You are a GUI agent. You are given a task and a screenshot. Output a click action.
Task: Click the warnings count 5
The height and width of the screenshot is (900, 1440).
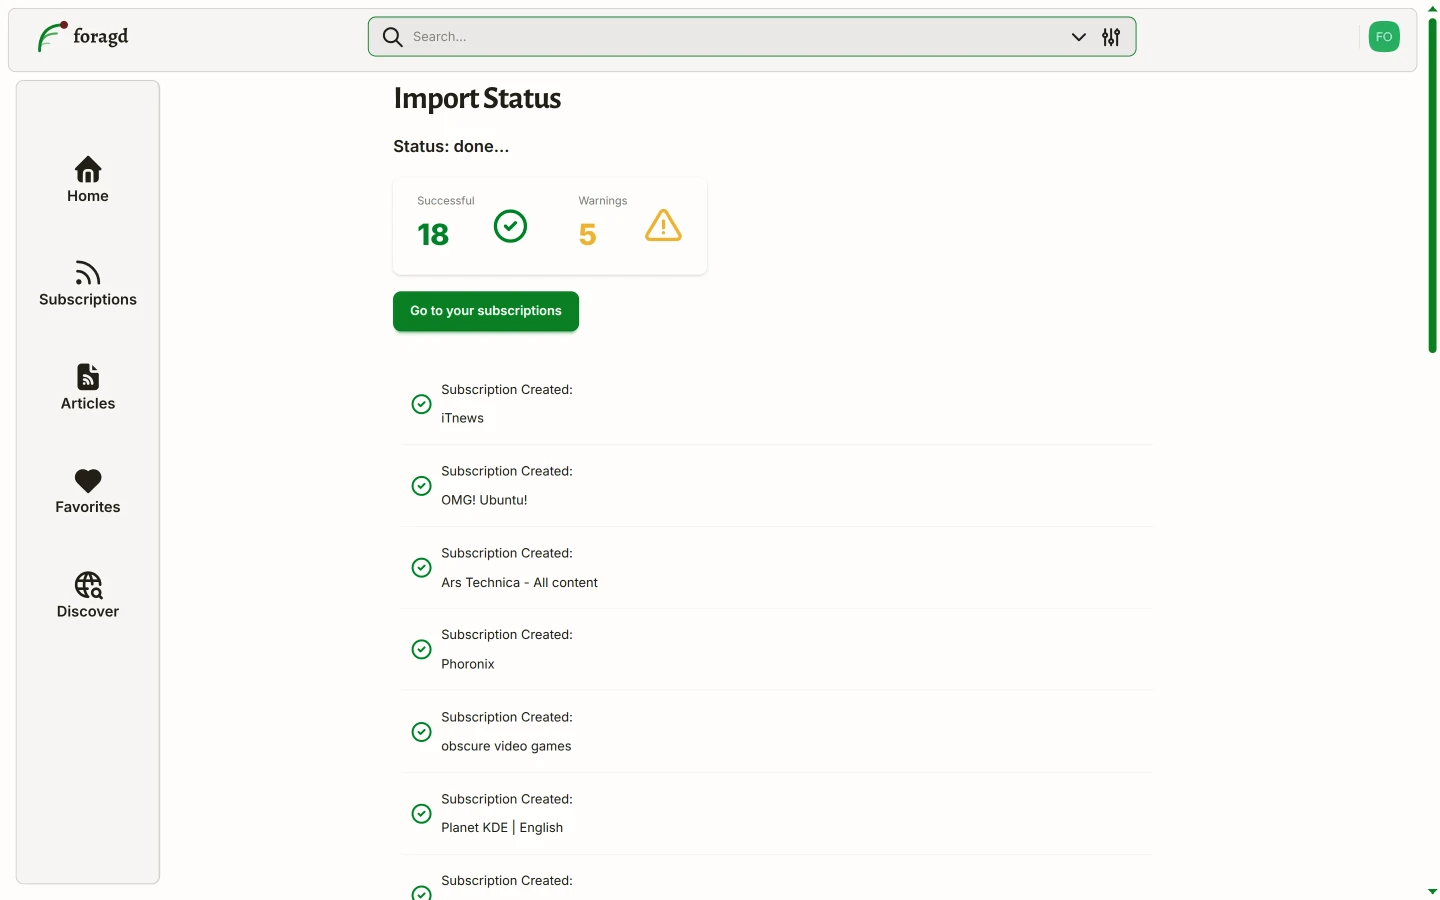coord(587,234)
